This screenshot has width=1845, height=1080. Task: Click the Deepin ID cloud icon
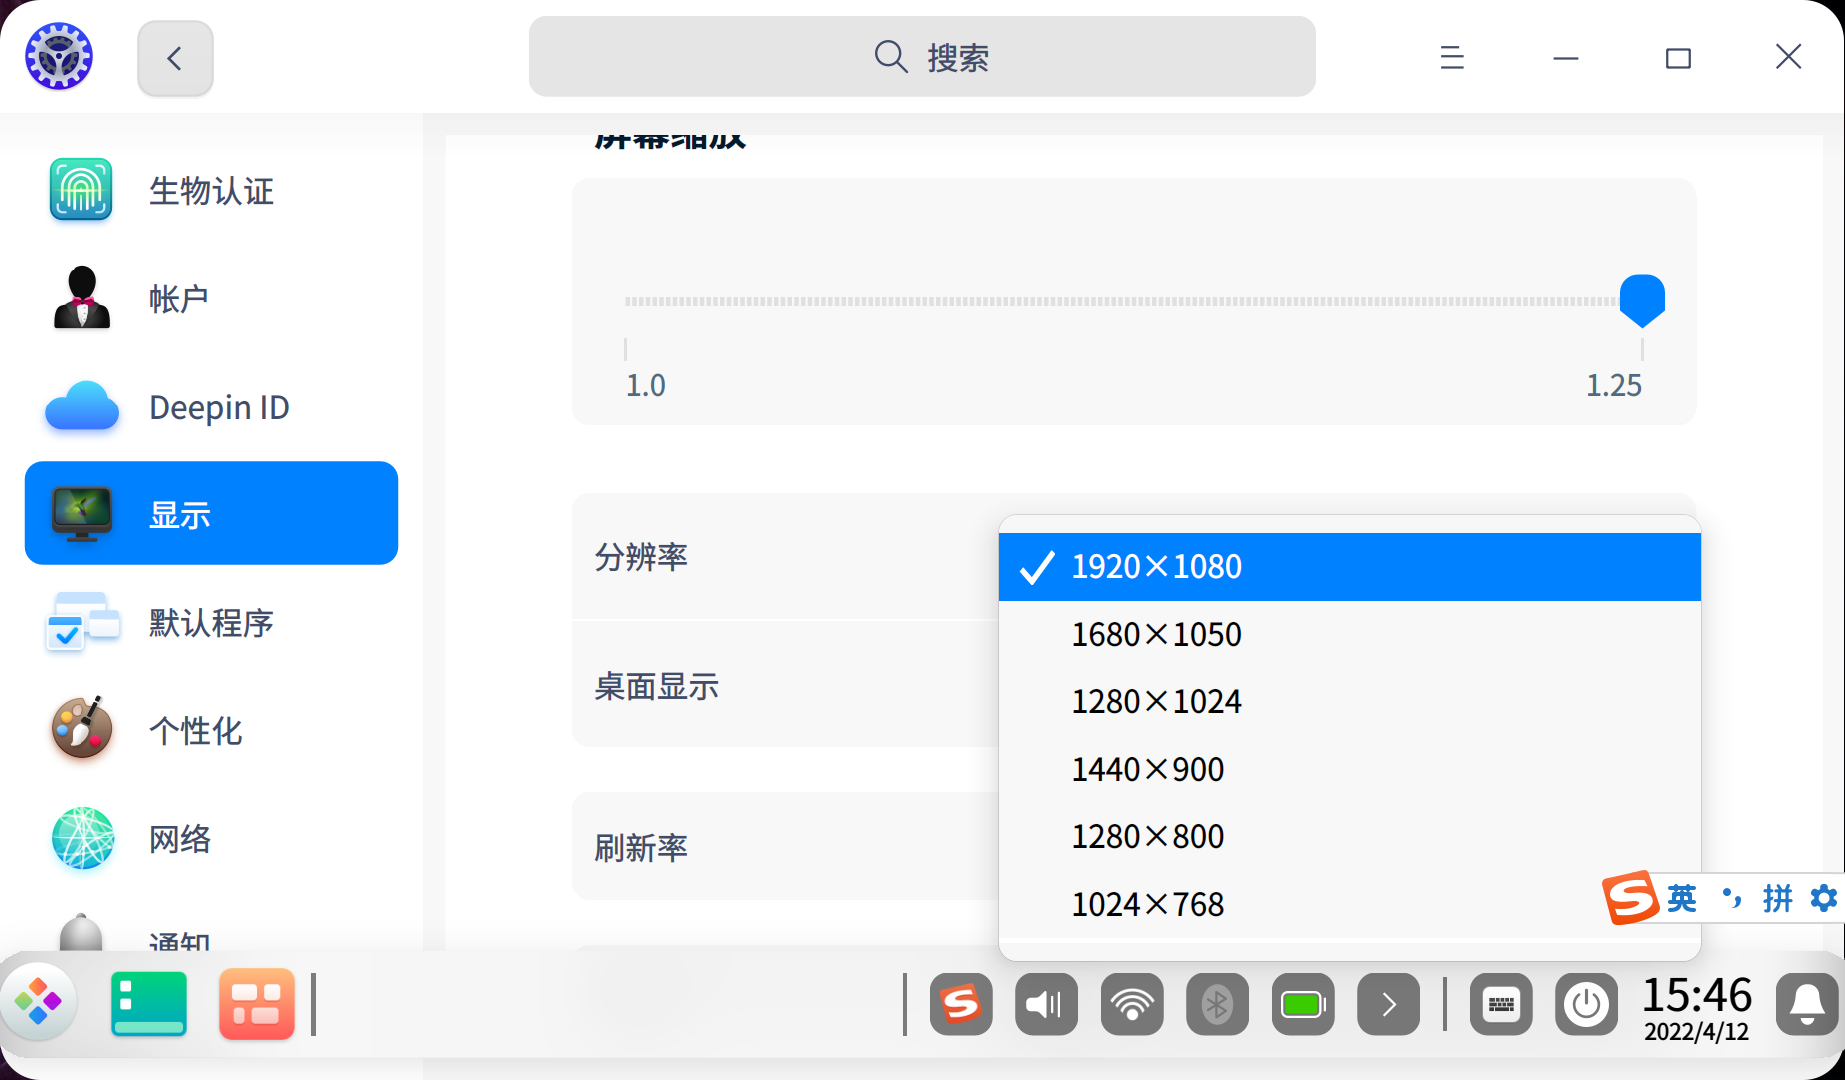pyautogui.click(x=81, y=407)
